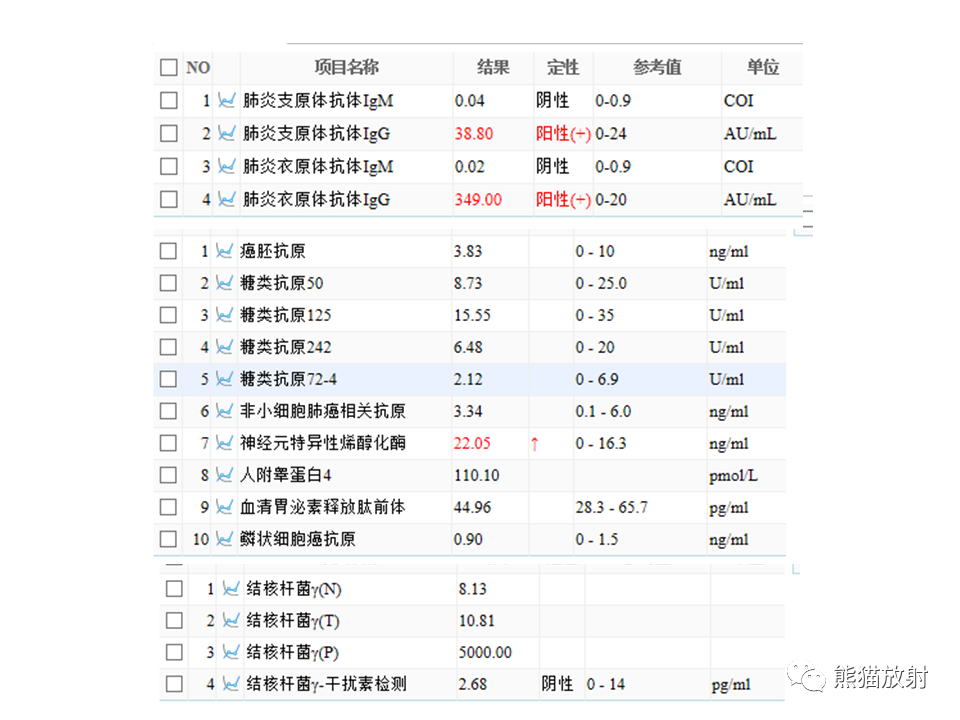
Task: Check the box for 糖类抗原72-4 row
Action: click(168, 379)
